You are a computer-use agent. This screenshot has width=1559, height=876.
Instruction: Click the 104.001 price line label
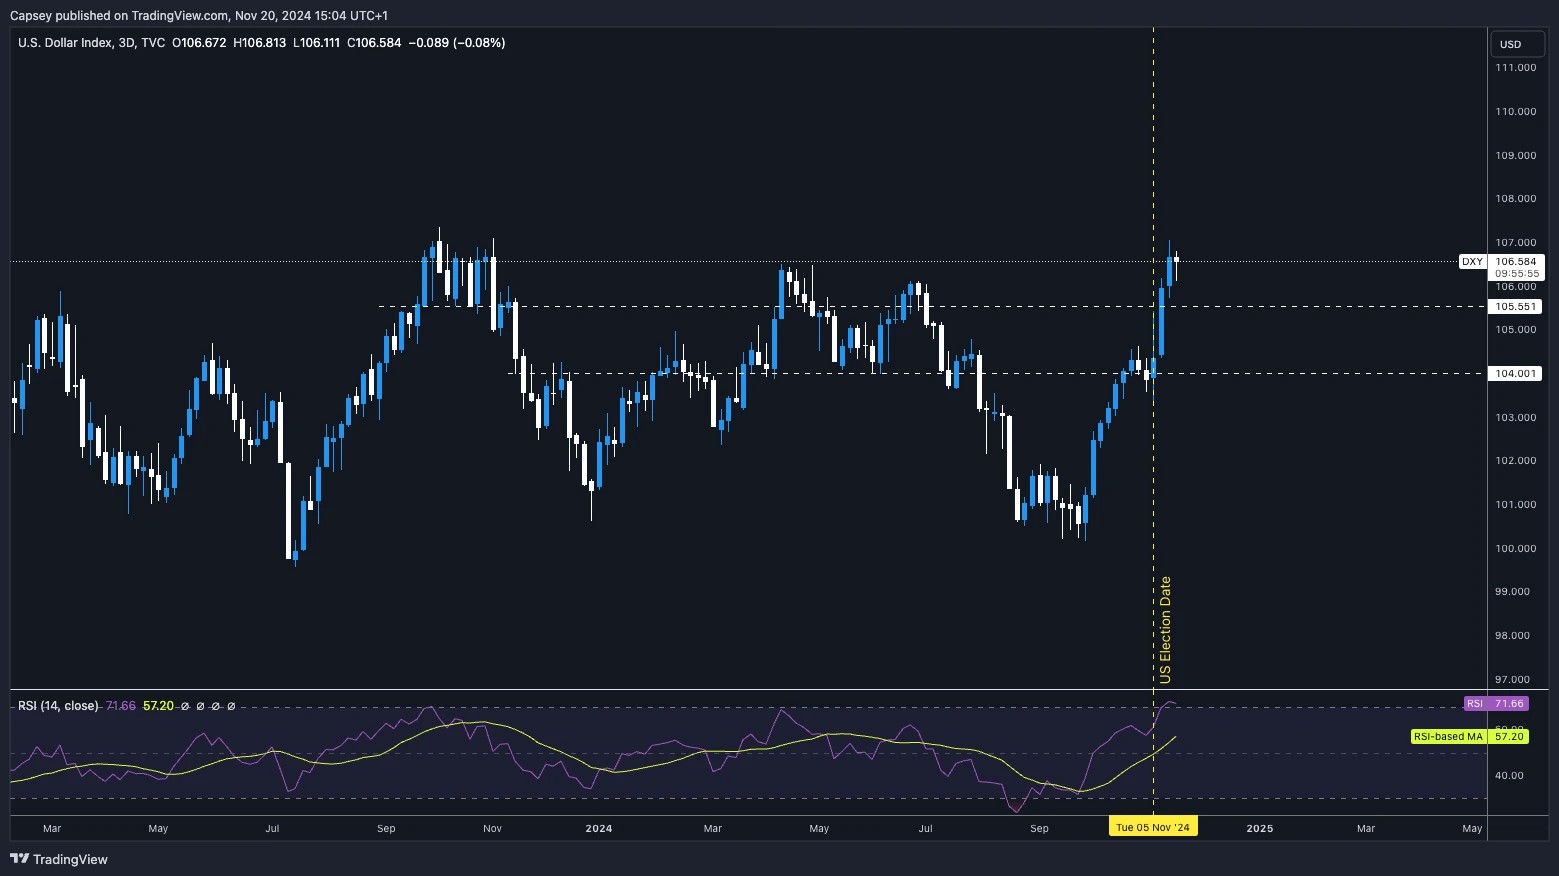point(1515,373)
